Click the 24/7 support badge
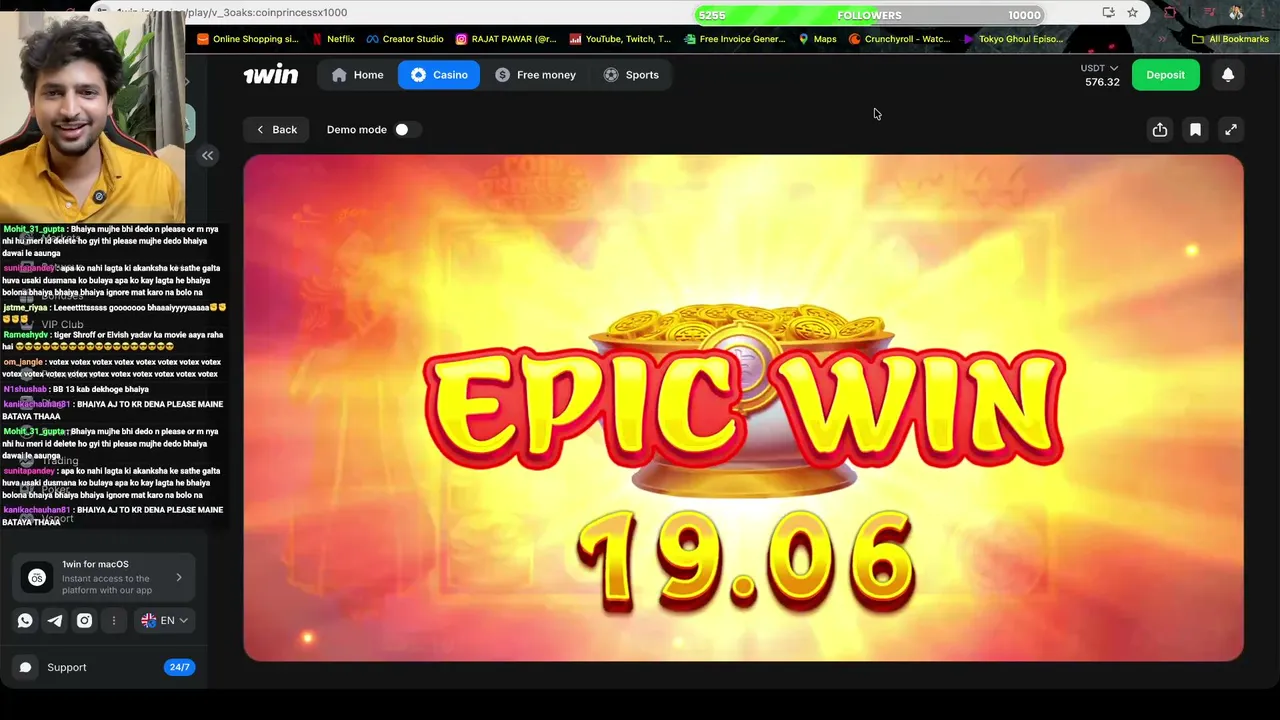This screenshot has height=720, width=1280. [x=179, y=668]
